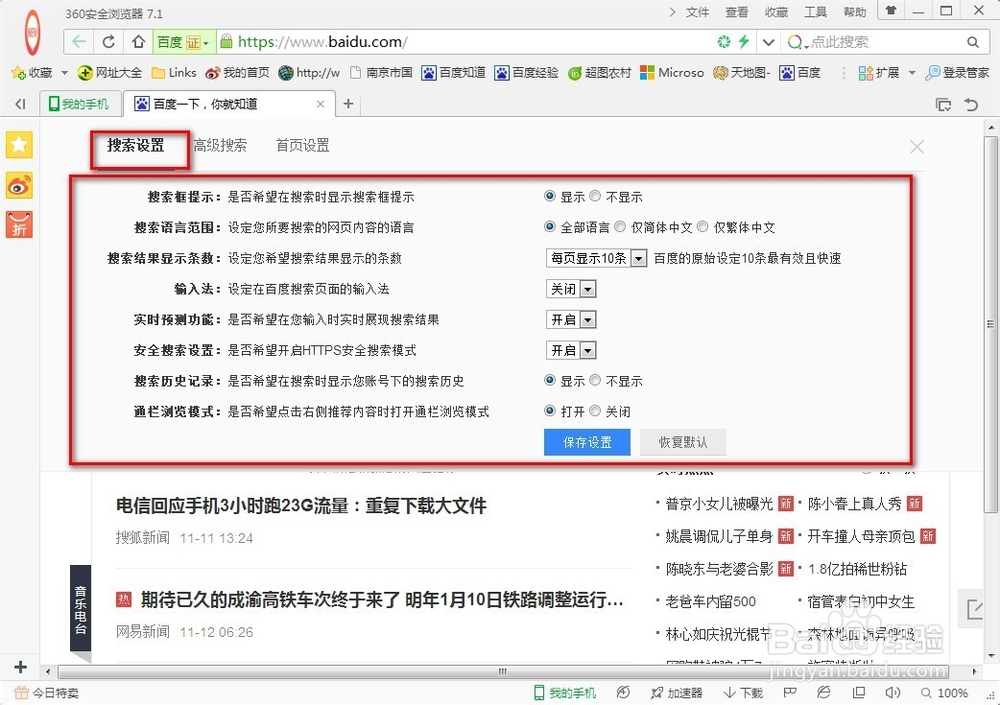Click the 100% zoom level control

945,693
